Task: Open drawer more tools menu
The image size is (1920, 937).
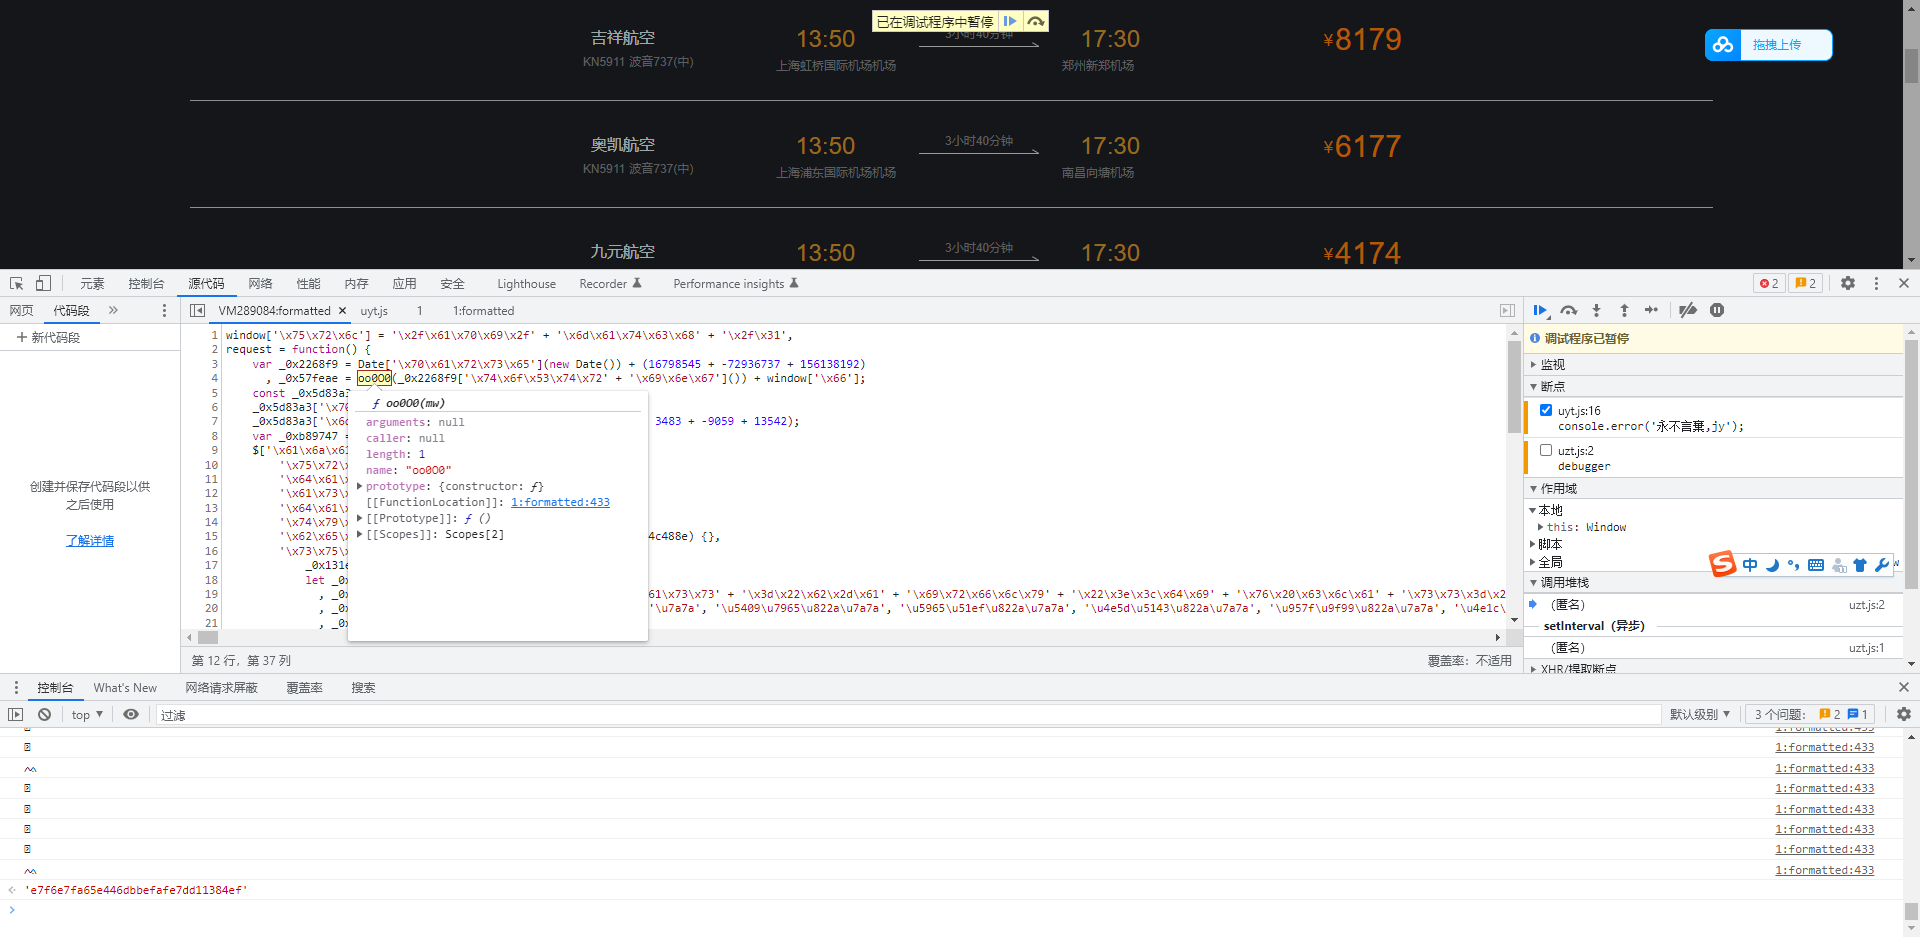Action: point(16,688)
